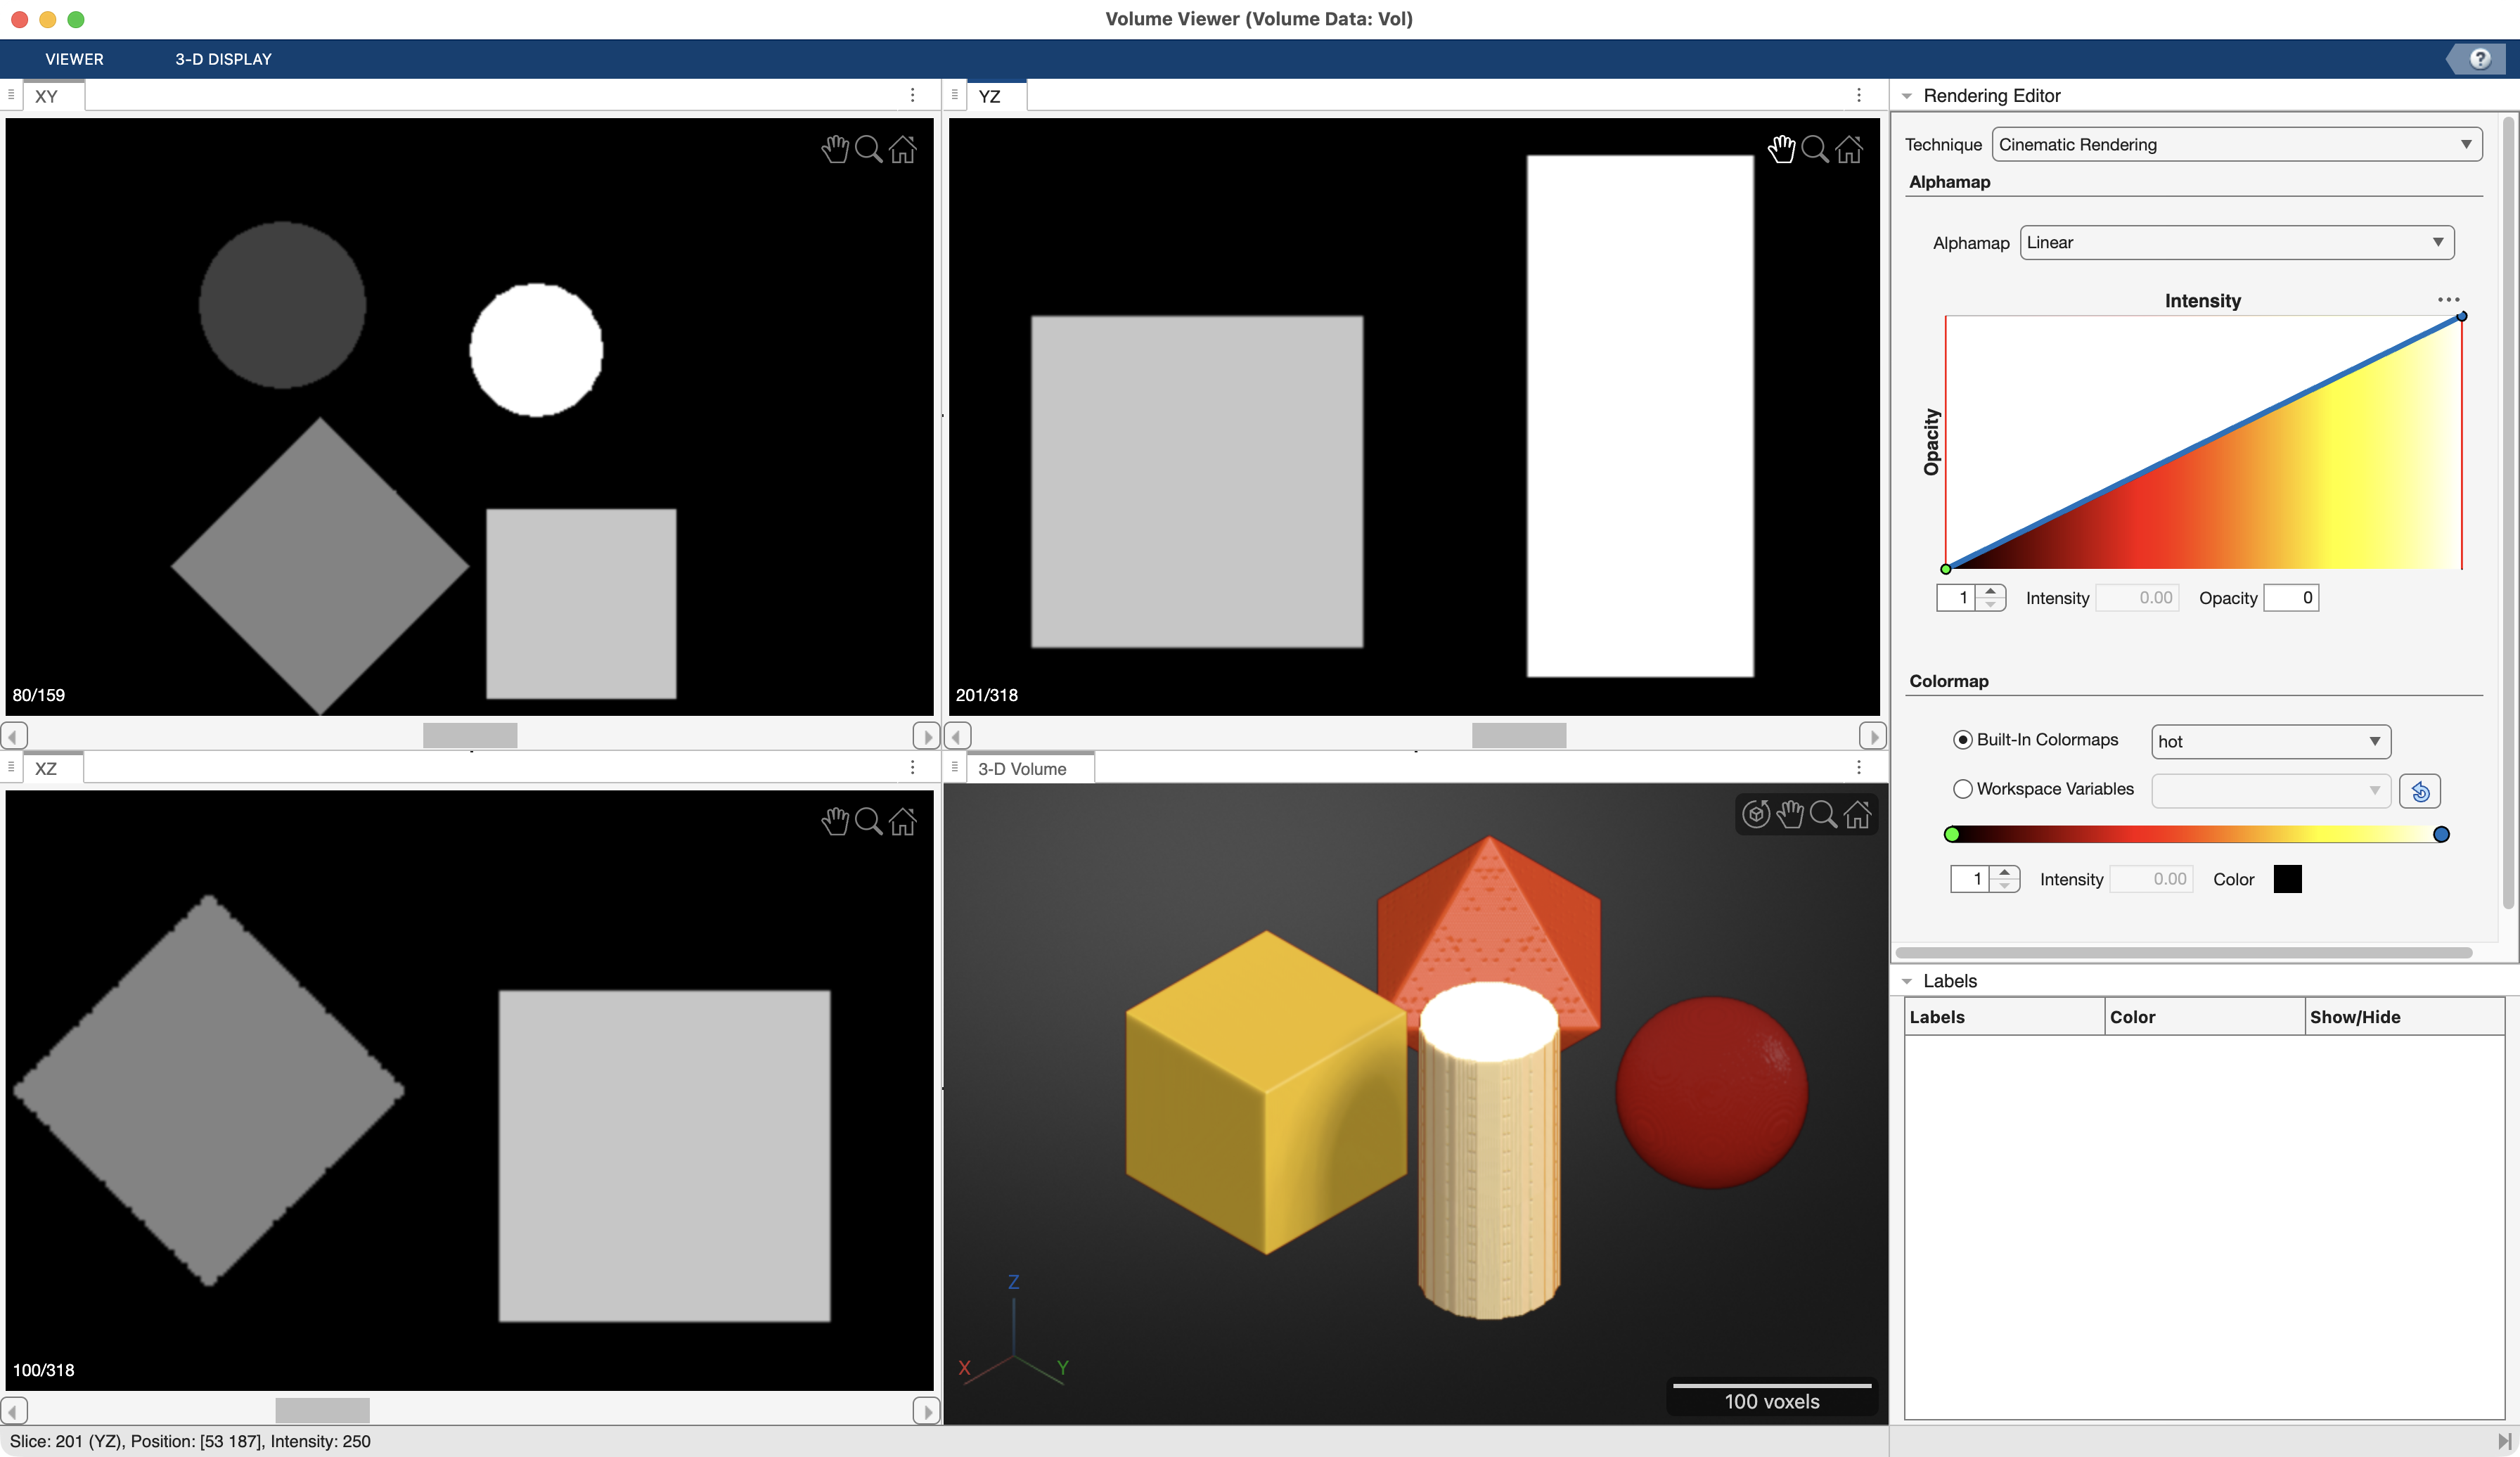Open the XY pane options menu
Viewport: 2520px width, 1457px height.
tap(912, 95)
